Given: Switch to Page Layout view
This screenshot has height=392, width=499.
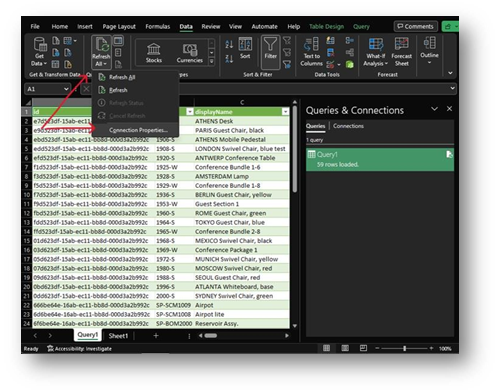Looking at the screenshot, I should coord(345,348).
